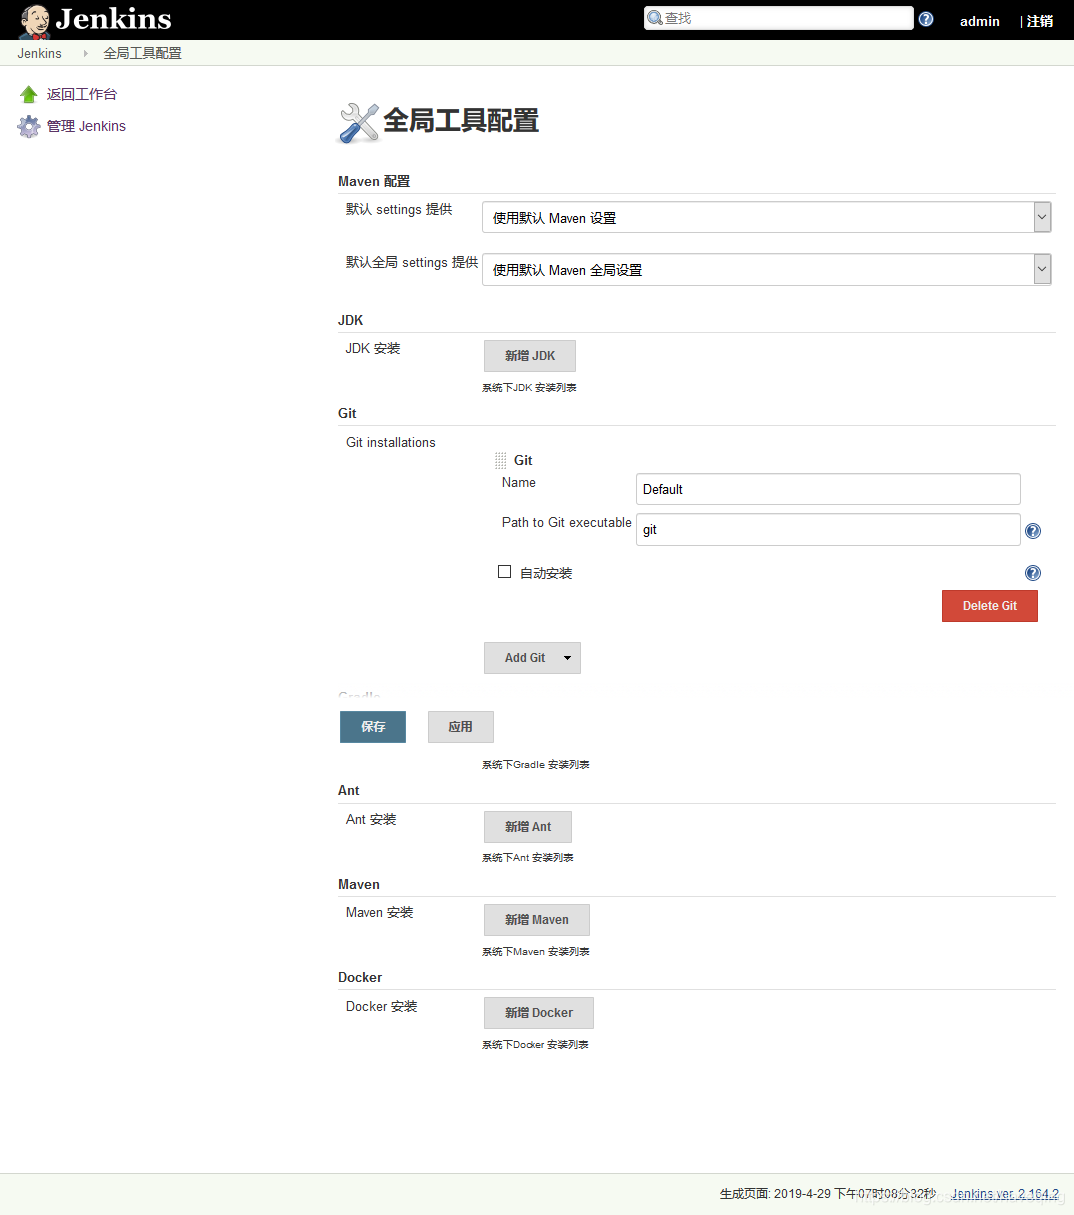The image size is (1074, 1215).
Task: Click the Jenkins butler logo icon
Action: (34, 21)
